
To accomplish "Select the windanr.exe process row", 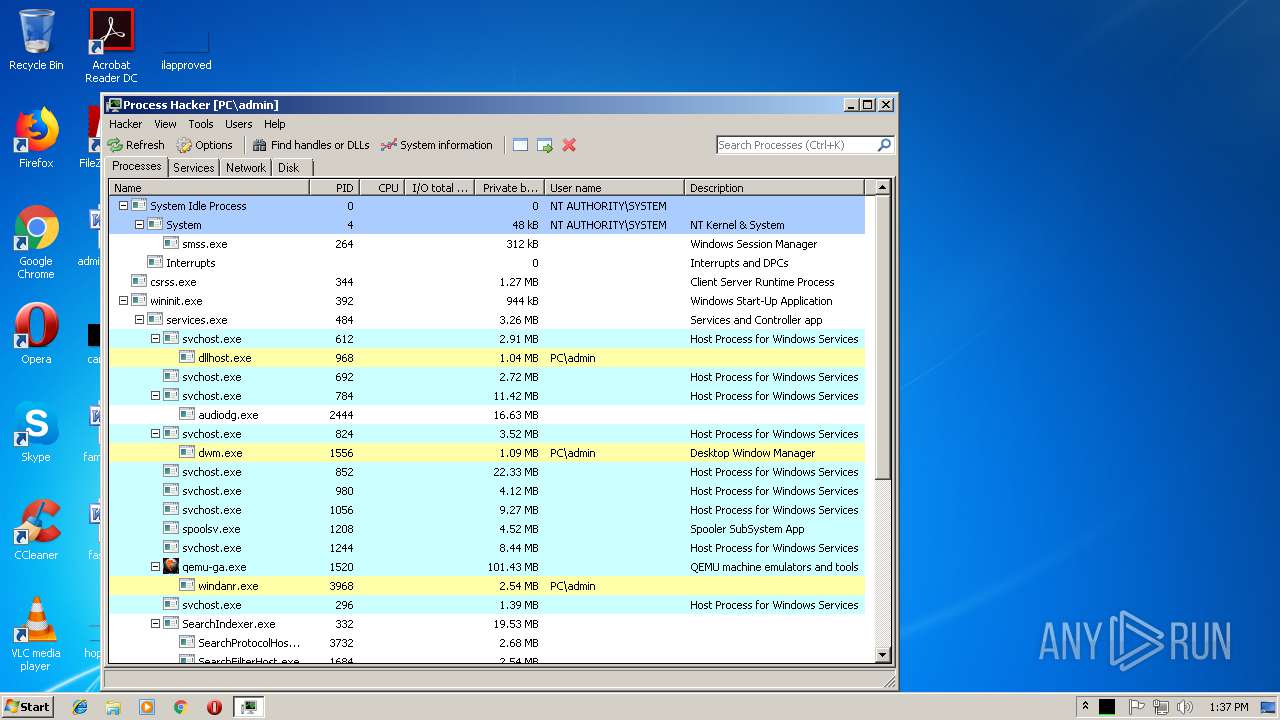I will 486,586.
